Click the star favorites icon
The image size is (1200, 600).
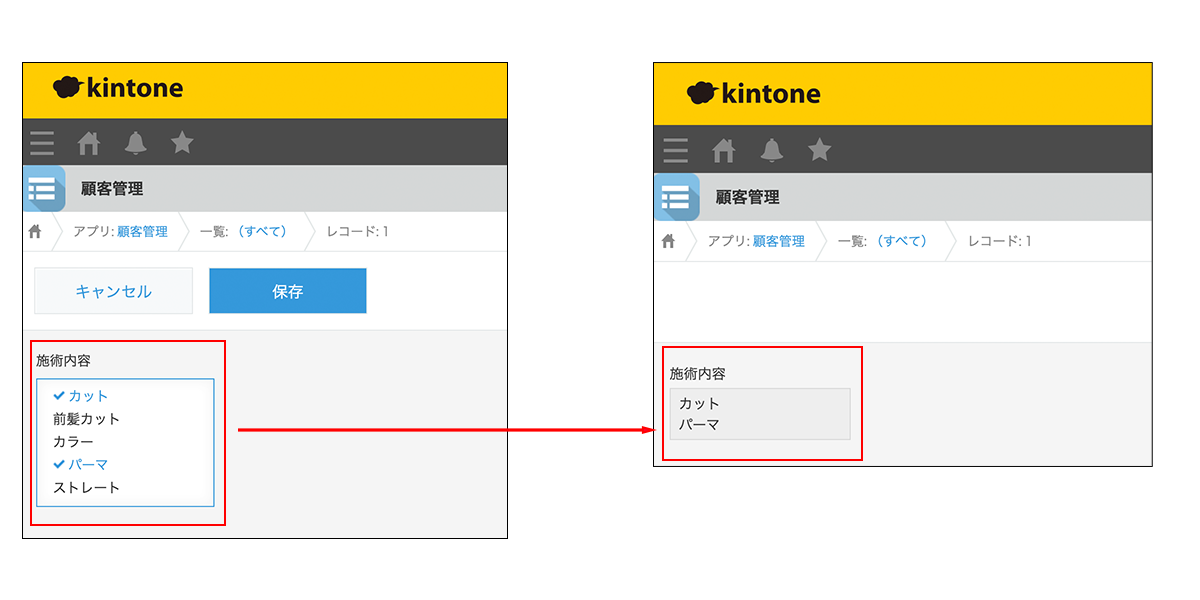click(181, 142)
